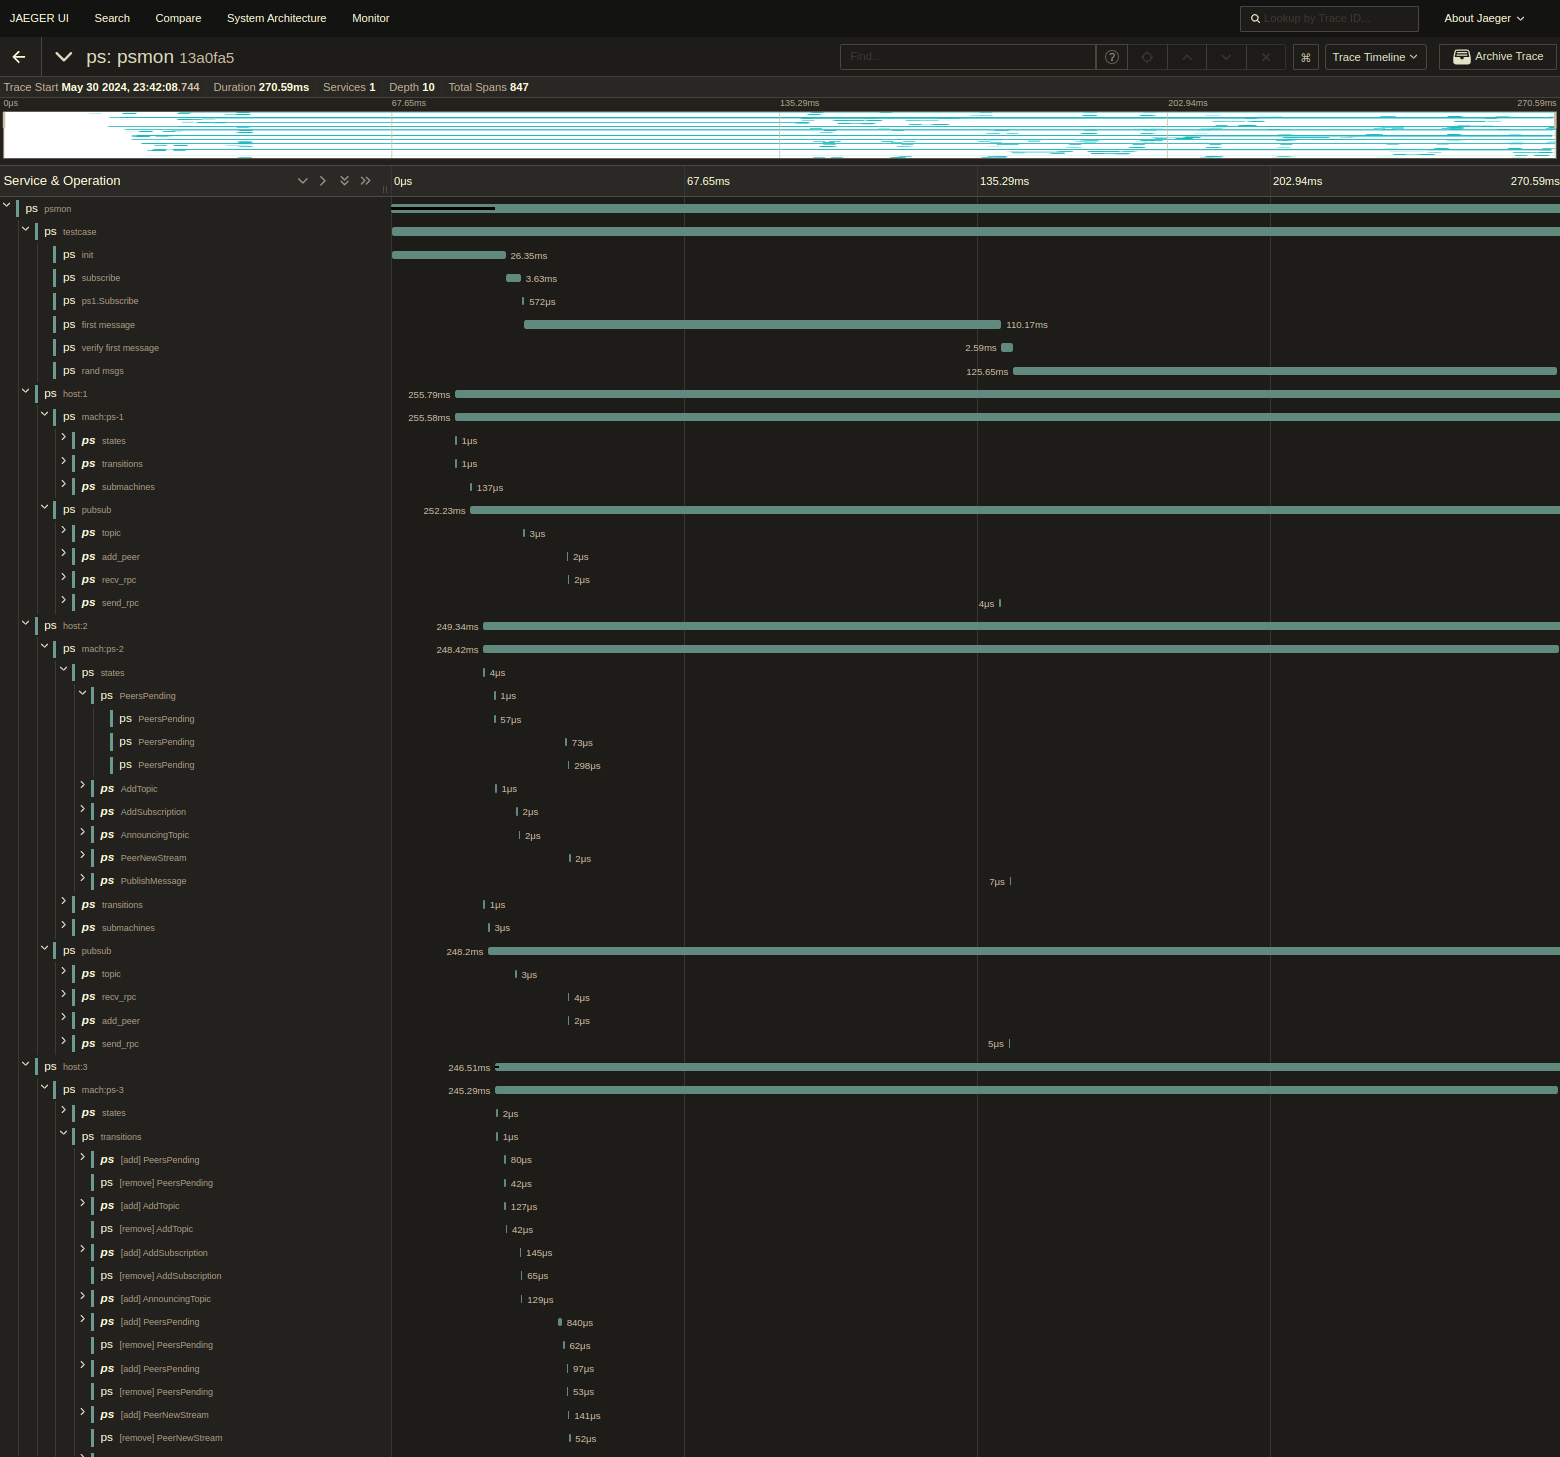This screenshot has width=1560, height=1457.
Task: Select the AnnouncingTopic span row under mach:ps-2
Action: pyautogui.click(x=240, y=835)
